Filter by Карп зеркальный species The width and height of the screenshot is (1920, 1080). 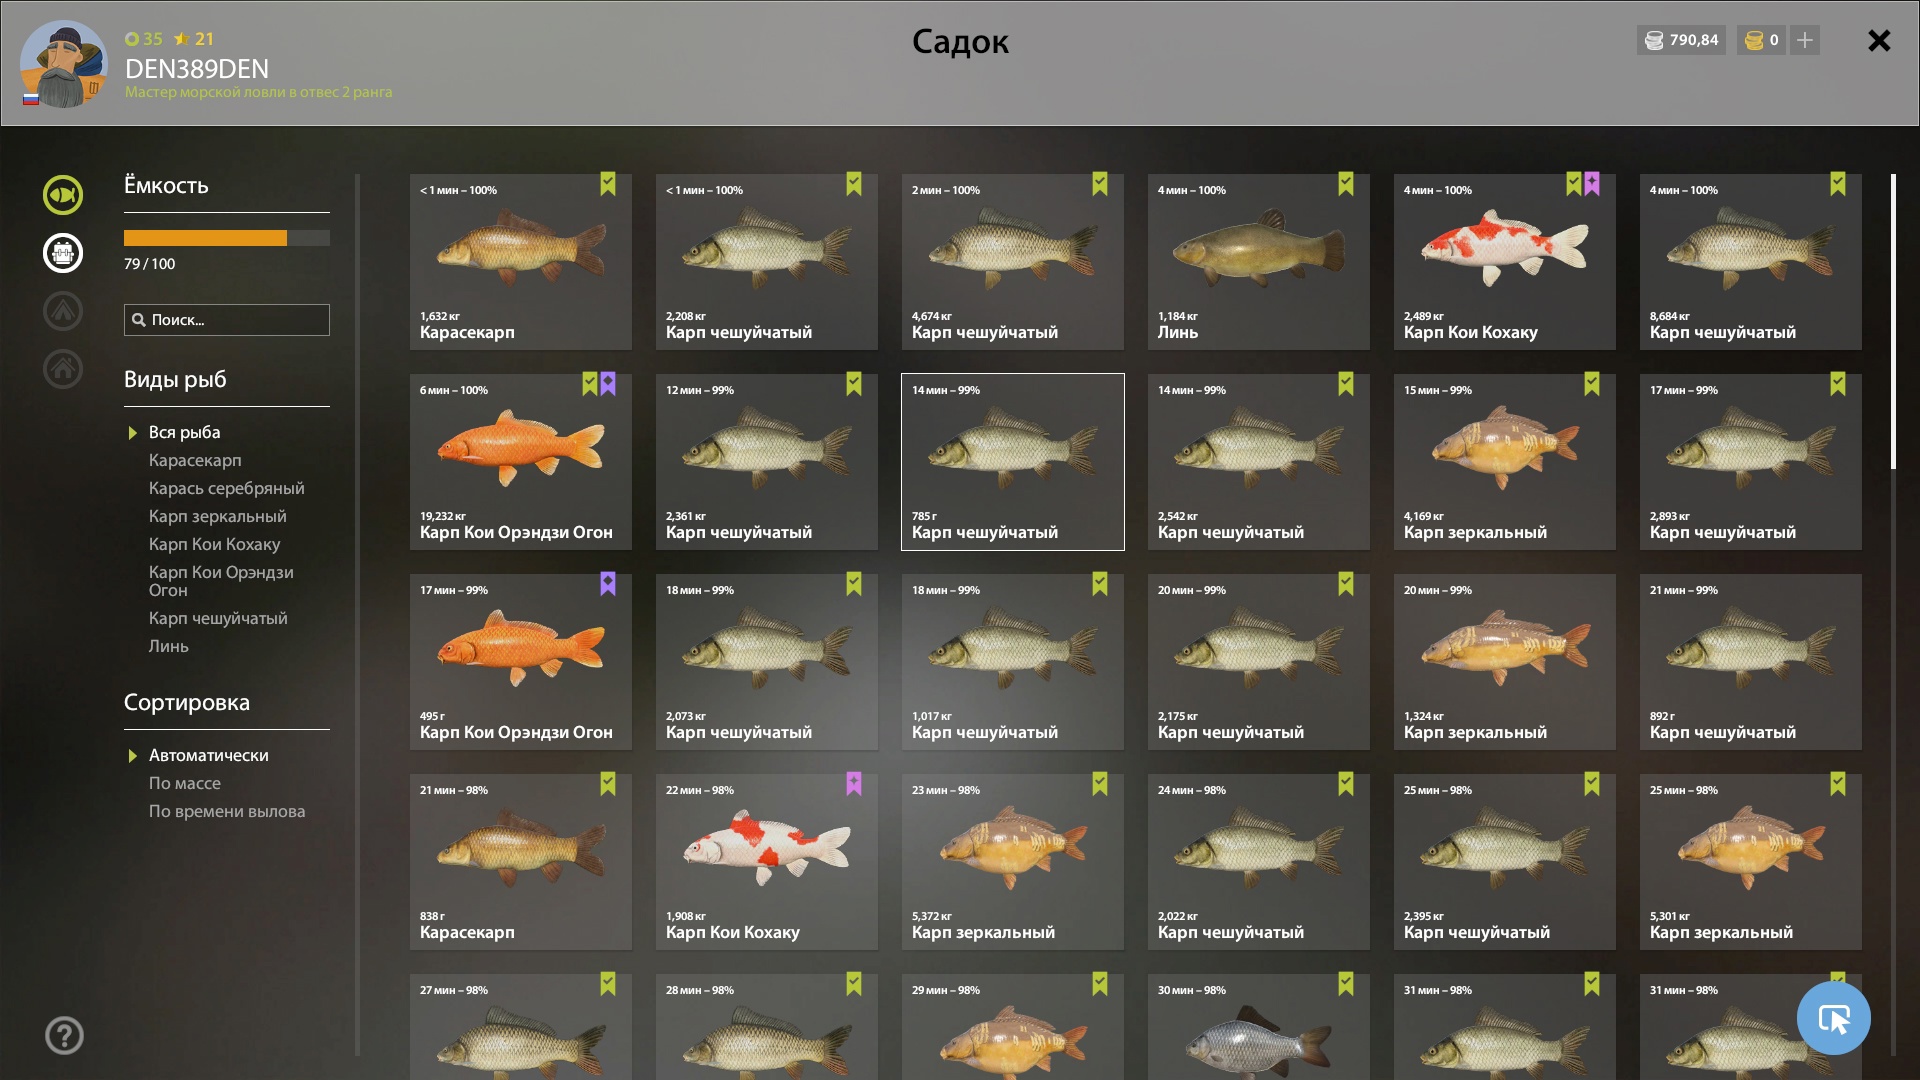pos(217,516)
